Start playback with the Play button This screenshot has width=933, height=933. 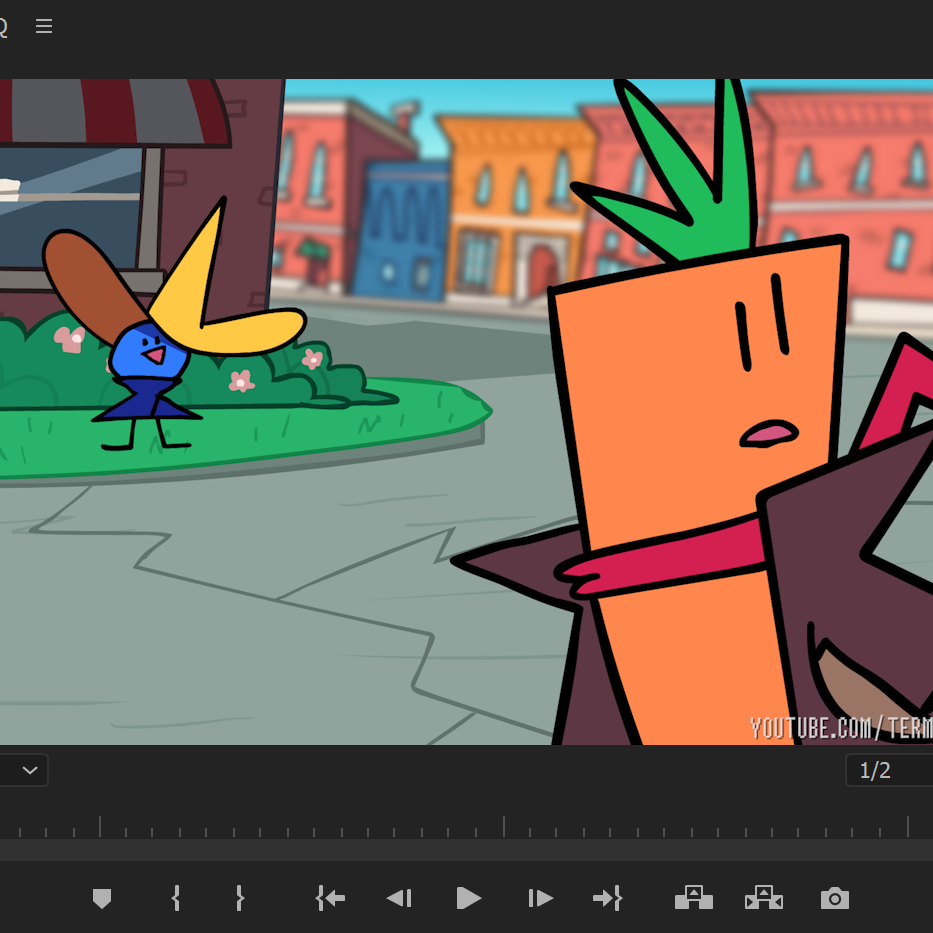[468, 898]
